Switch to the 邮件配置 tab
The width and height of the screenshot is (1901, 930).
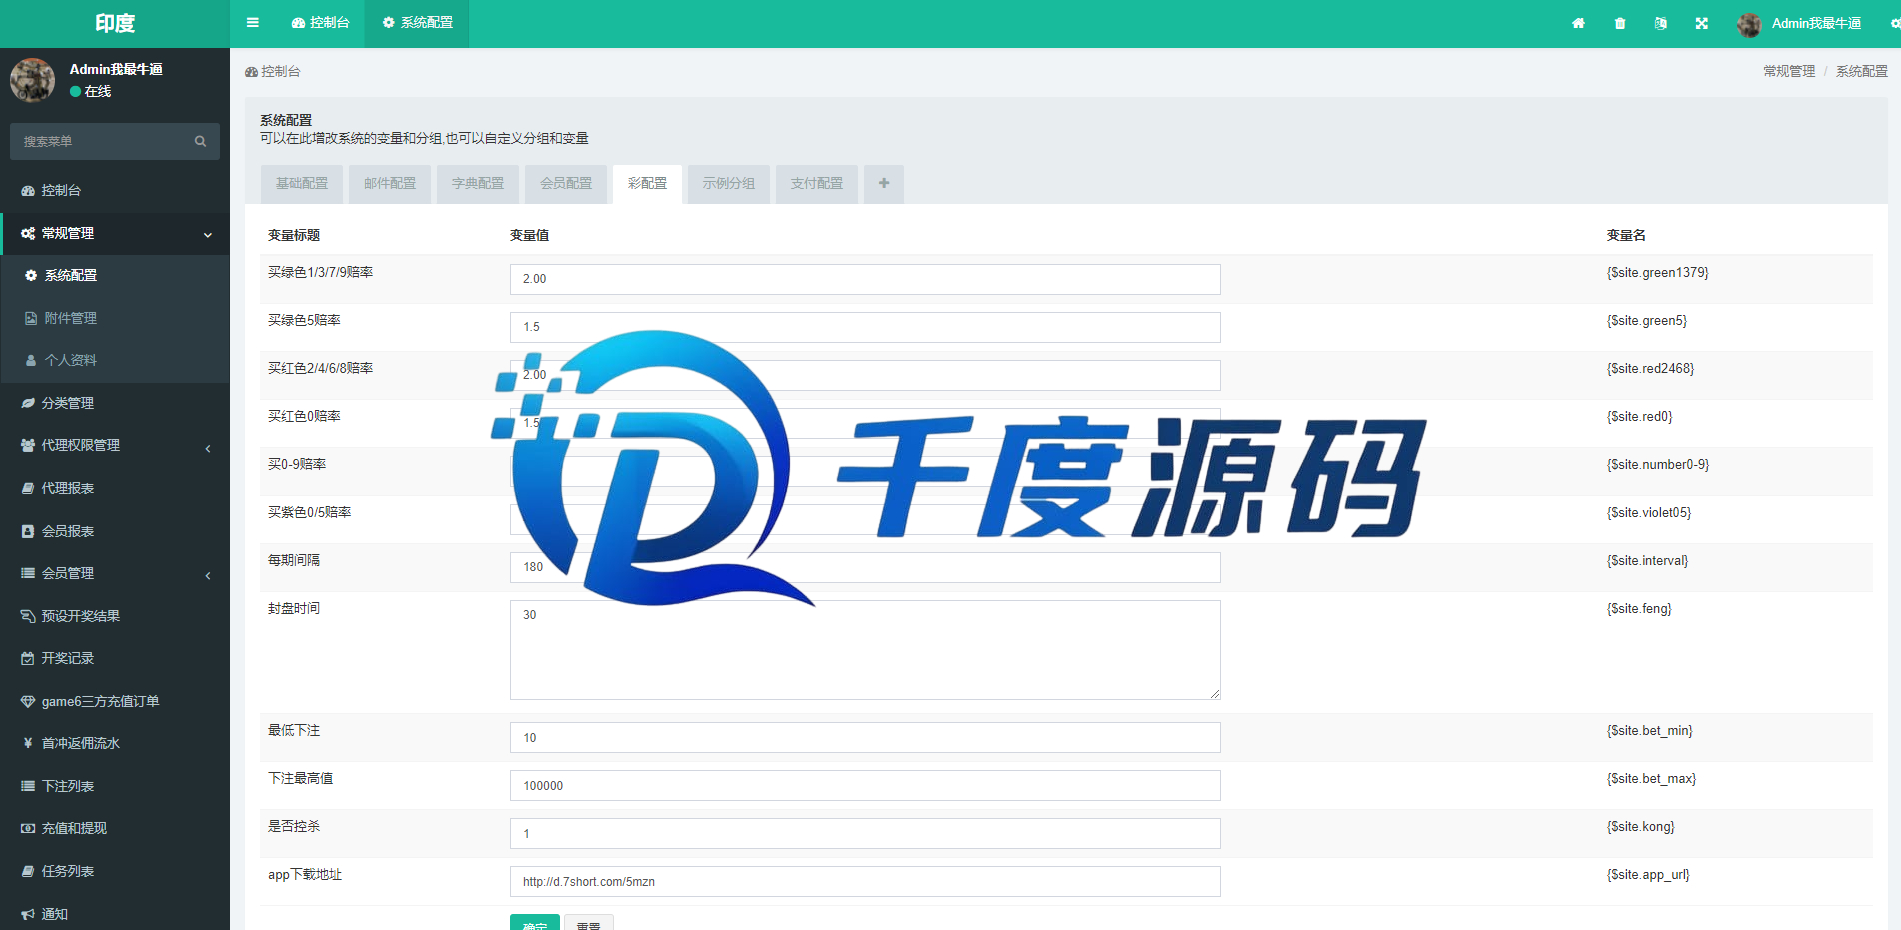click(x=390, y=184)
